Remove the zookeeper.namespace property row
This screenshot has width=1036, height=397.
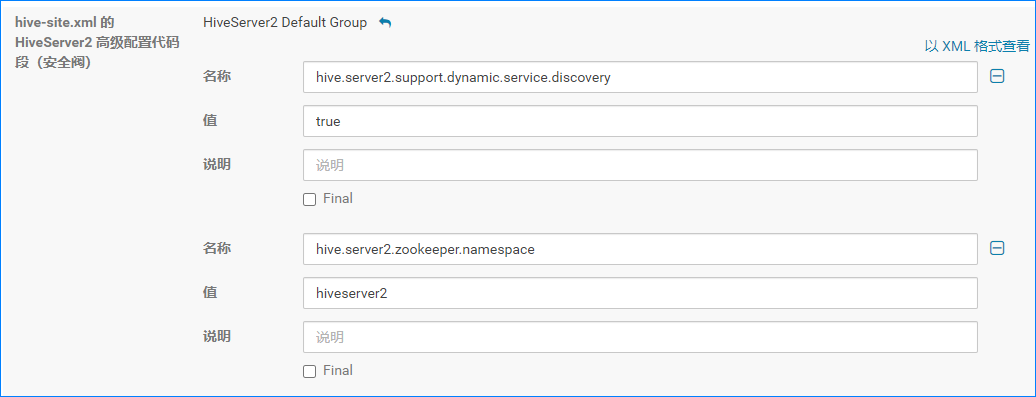click(997, 248)
